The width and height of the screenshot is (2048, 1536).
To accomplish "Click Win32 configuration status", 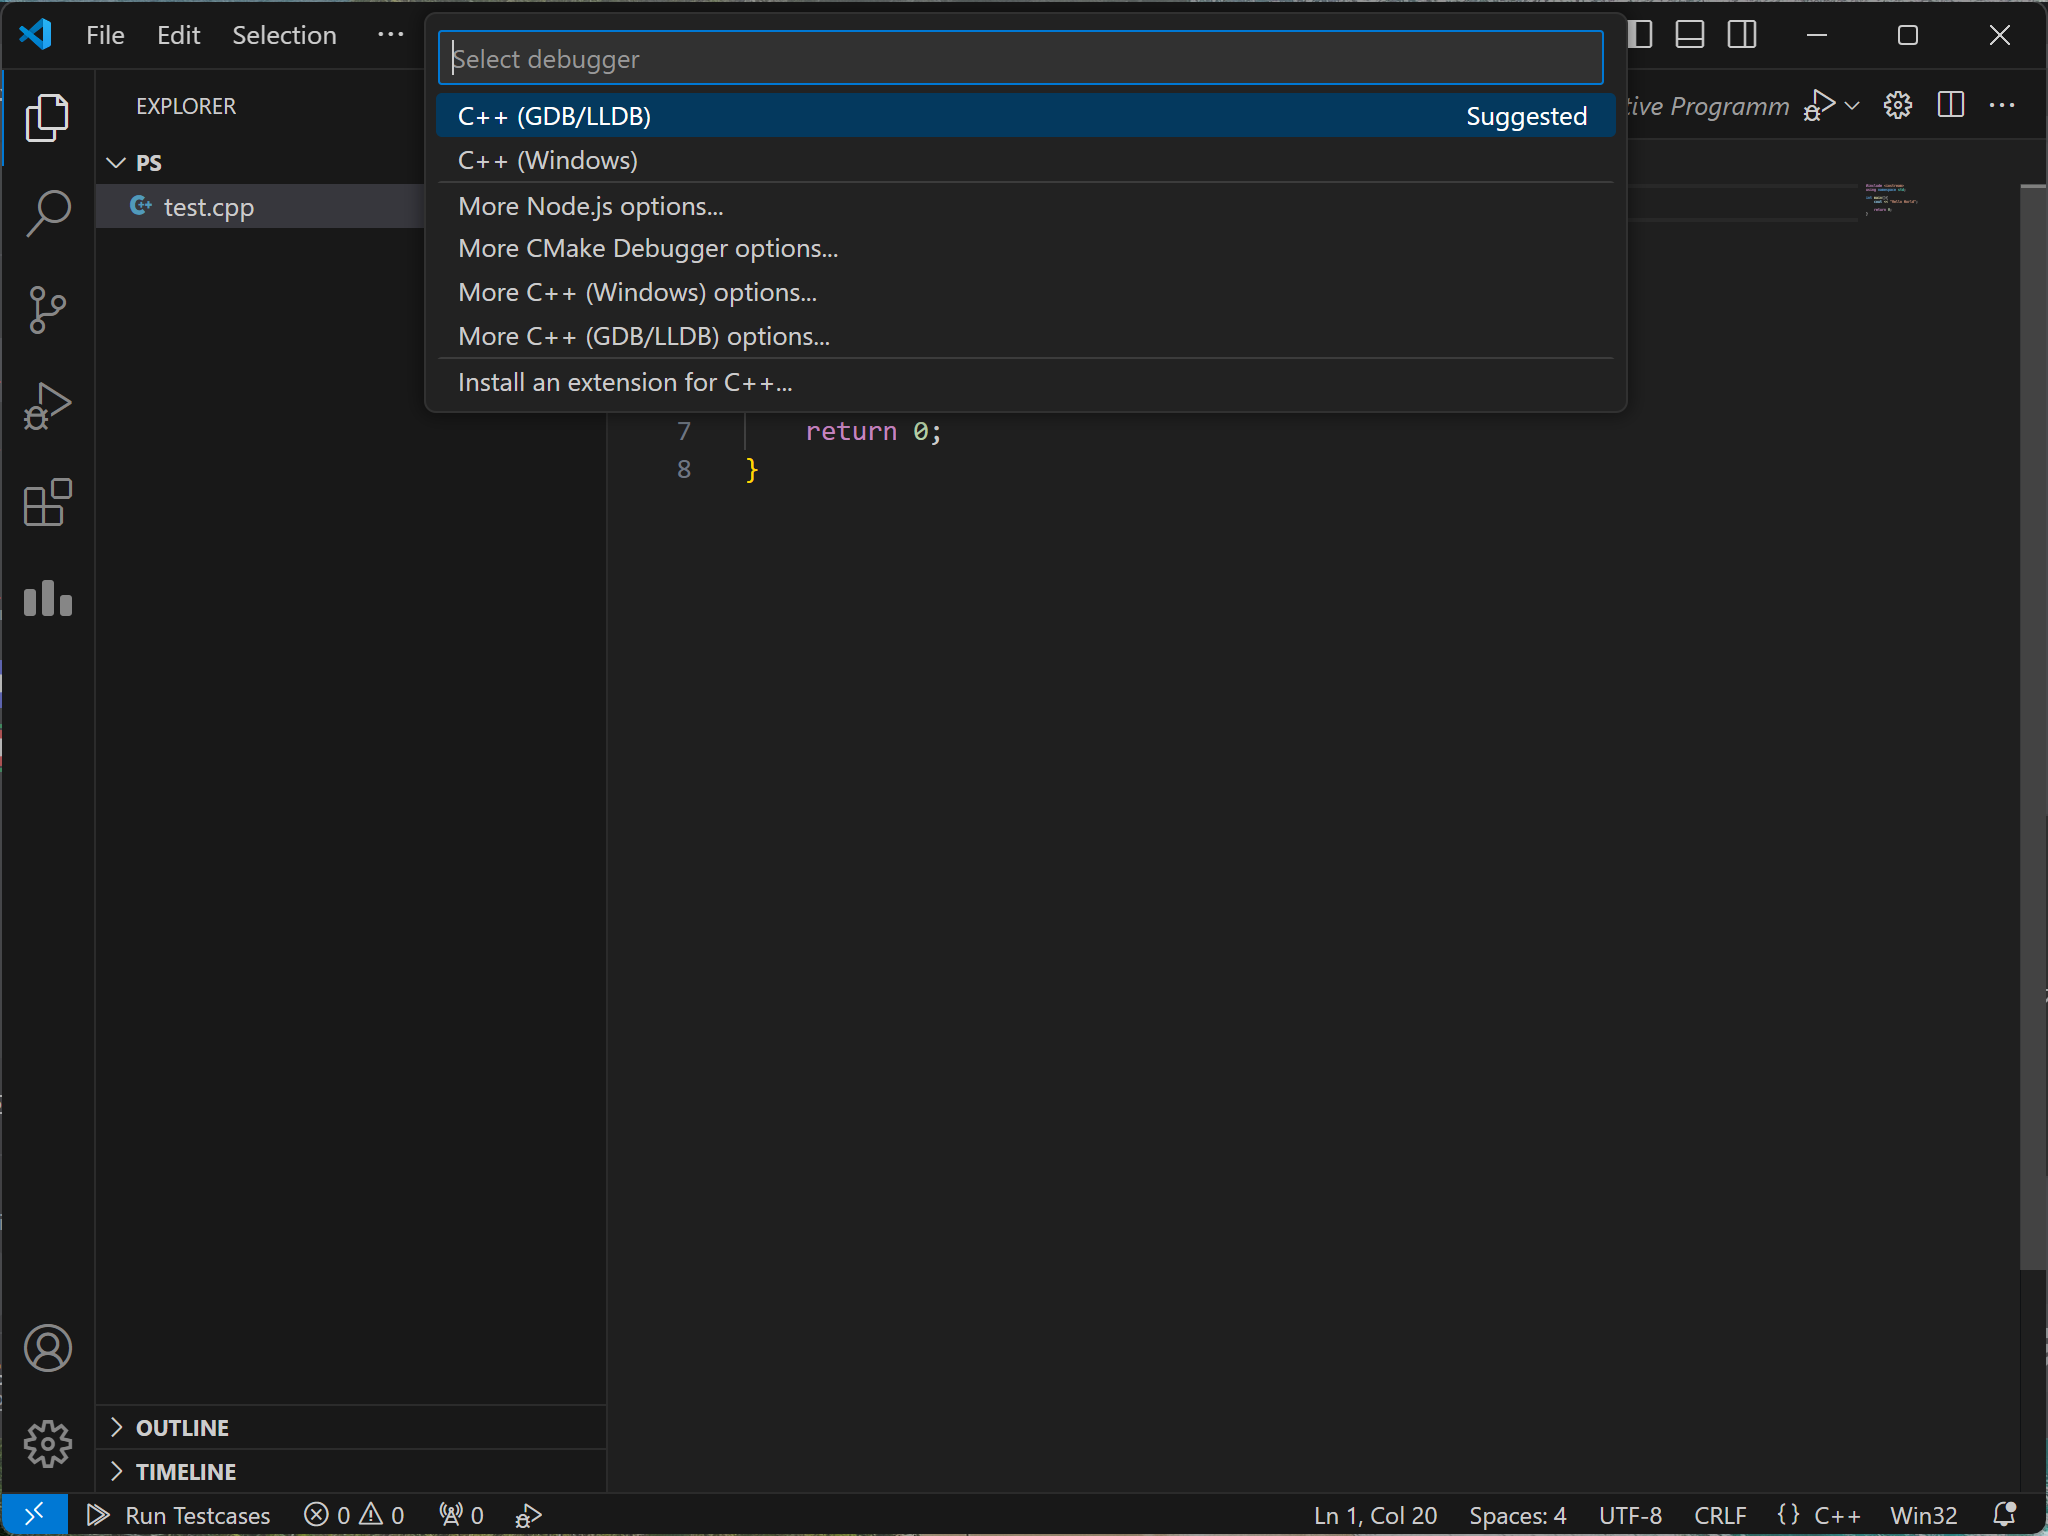I will coord(1923,1515).
